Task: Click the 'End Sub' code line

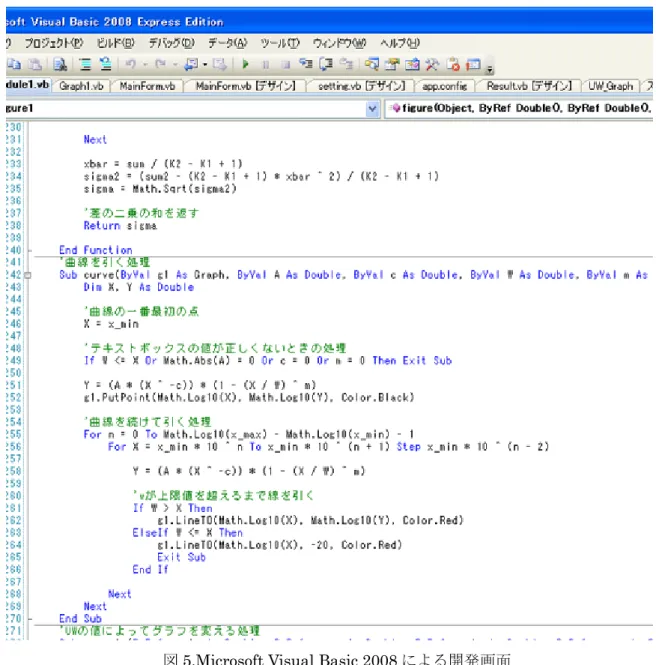Action: click(x=80, y=619)
